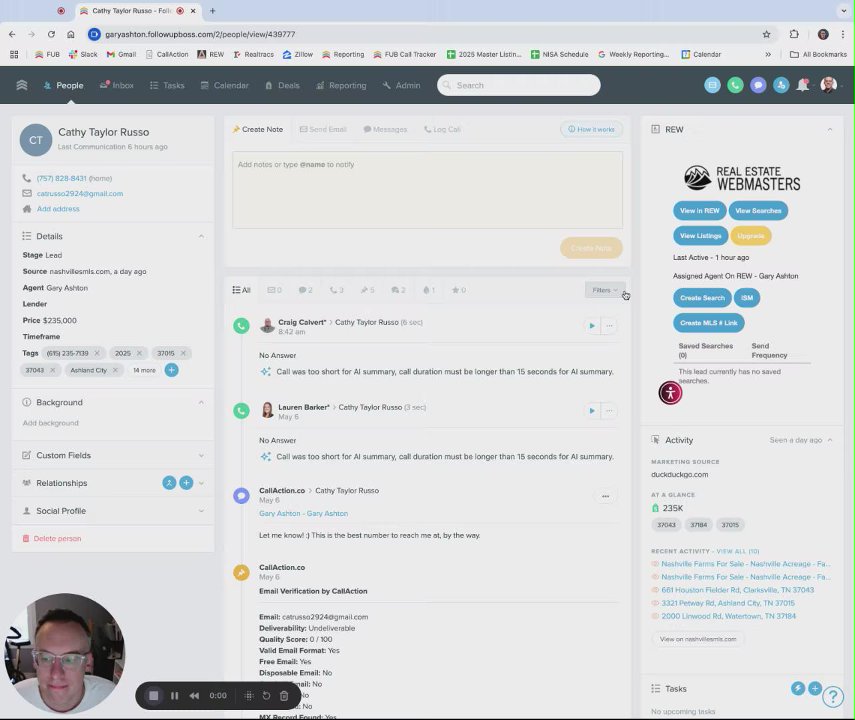Open the Inbox tab
This screenshot has height=720, width=855.
pos(117,86)
